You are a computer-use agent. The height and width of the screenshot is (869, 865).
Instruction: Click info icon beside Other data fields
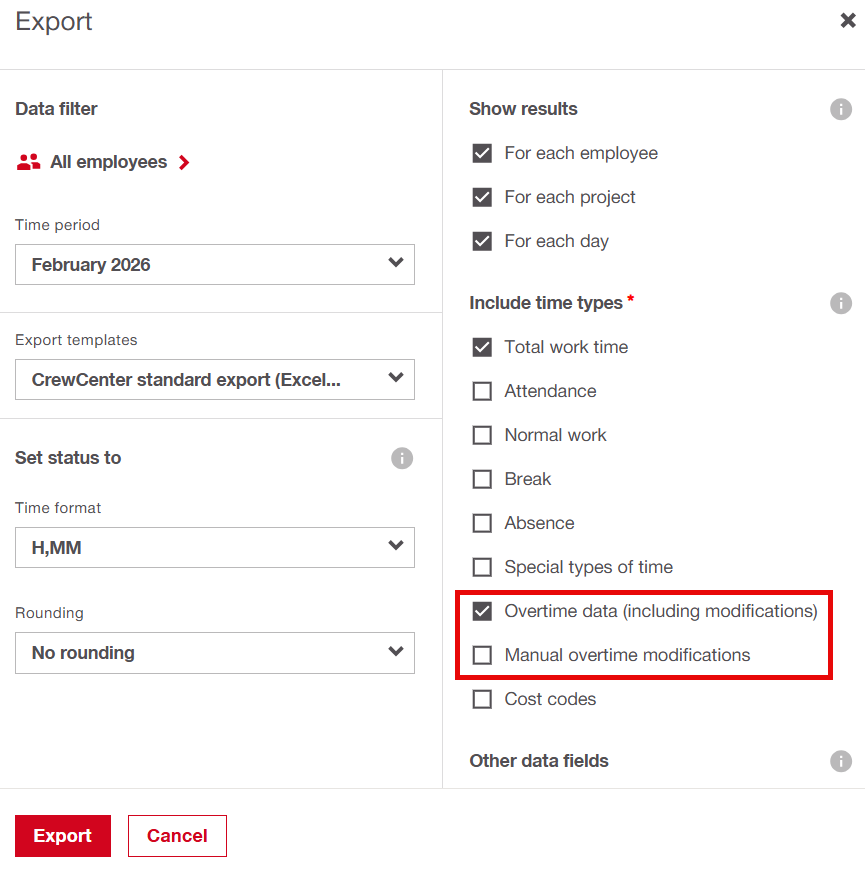point(841,761)
